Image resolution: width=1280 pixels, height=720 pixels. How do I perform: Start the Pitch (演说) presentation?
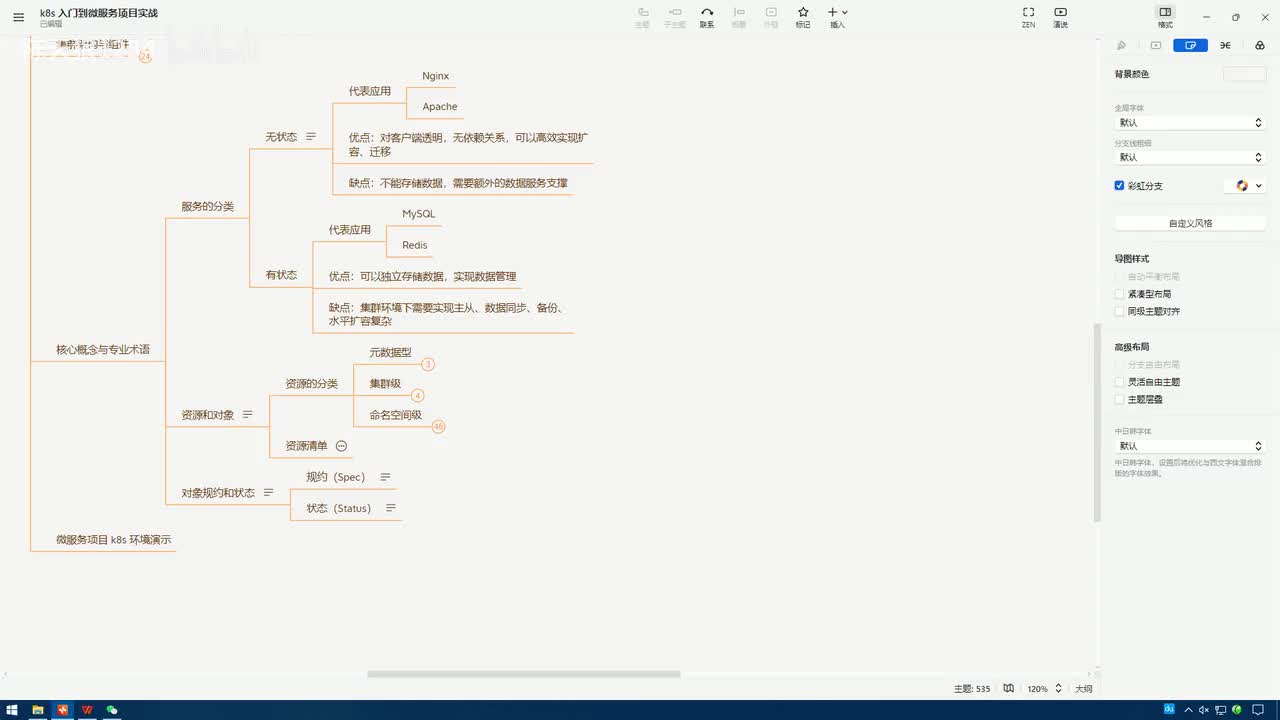coord(1060,17)
